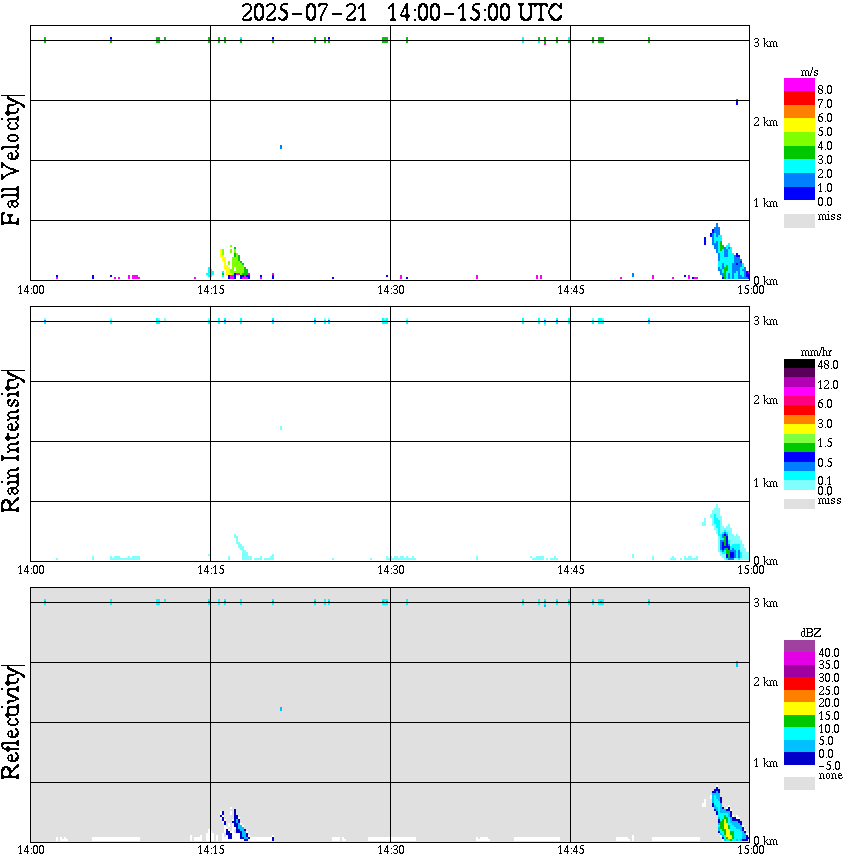The height and width of the screenshot is (868, 850).
Task: Click the gray miss swatch in Rain Intensity legend
Action: click(x=799, y=504)
